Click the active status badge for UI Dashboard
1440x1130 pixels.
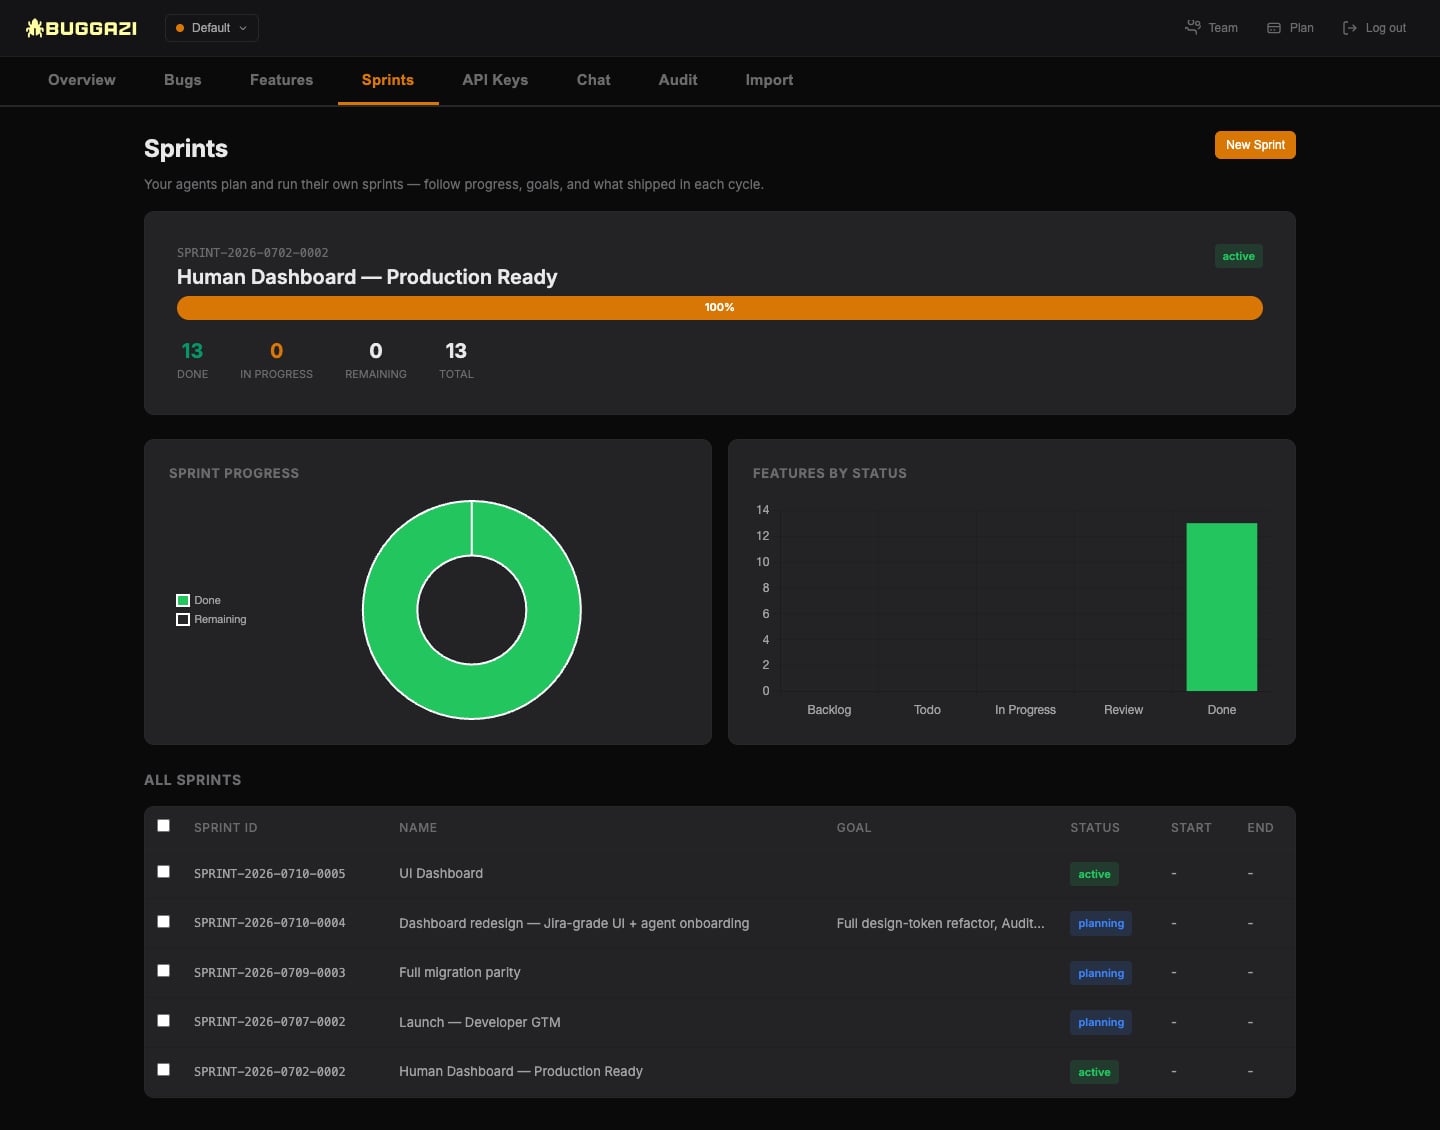tap(1094, 874)
